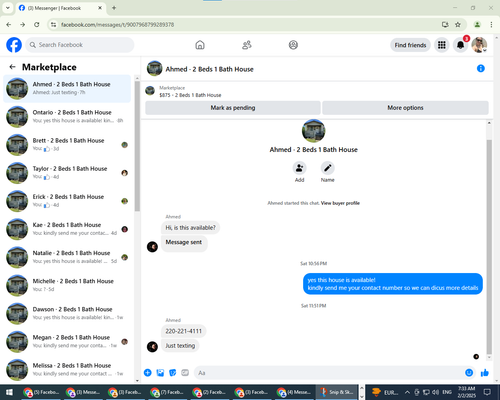Viewport: 500px width, 400px height.
Task: Open Brett - 2 Beds 1 Bath House conversation
Action: (x=67, y=144)
